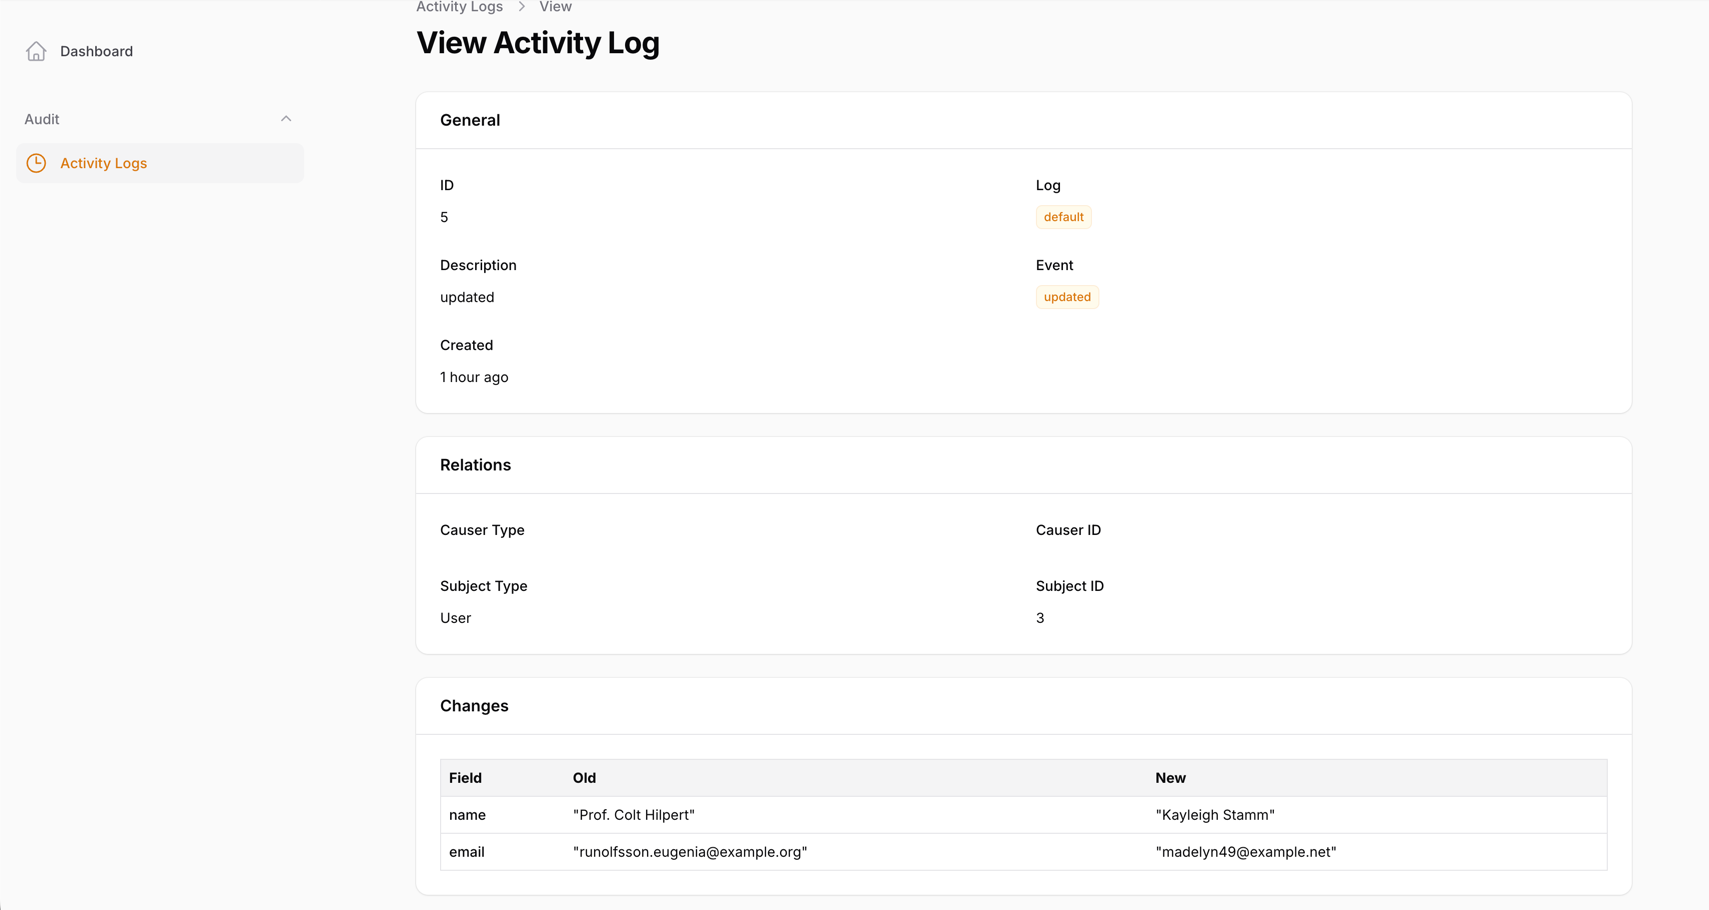Open Activity Logs from the breadcrumb
Image resolution: width=1709 pixels, height=910 pixels.
(459, 7)
